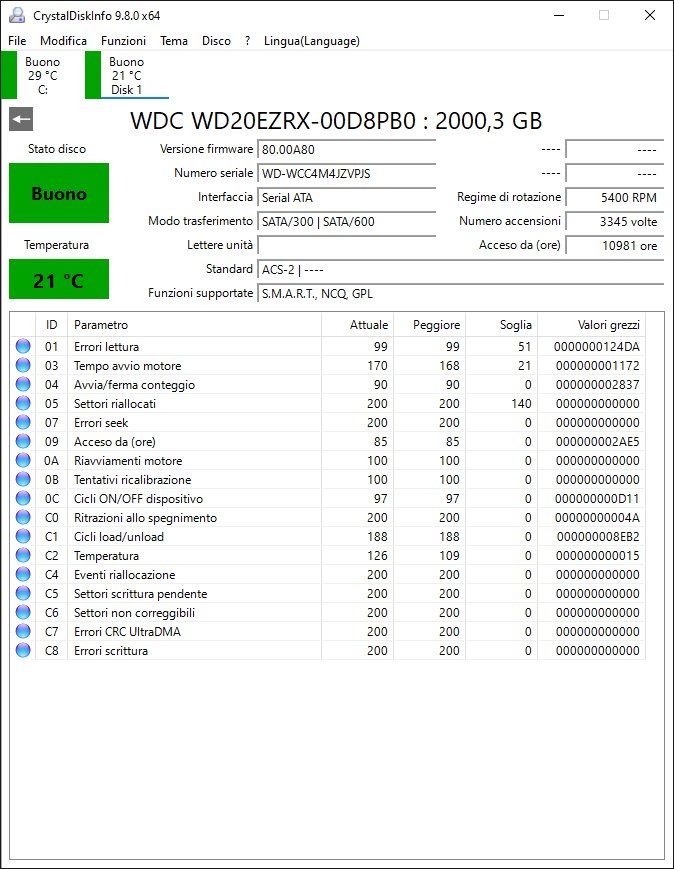
Task: Click the green 21 °C temperature button
Action: (x=59, y=279)
